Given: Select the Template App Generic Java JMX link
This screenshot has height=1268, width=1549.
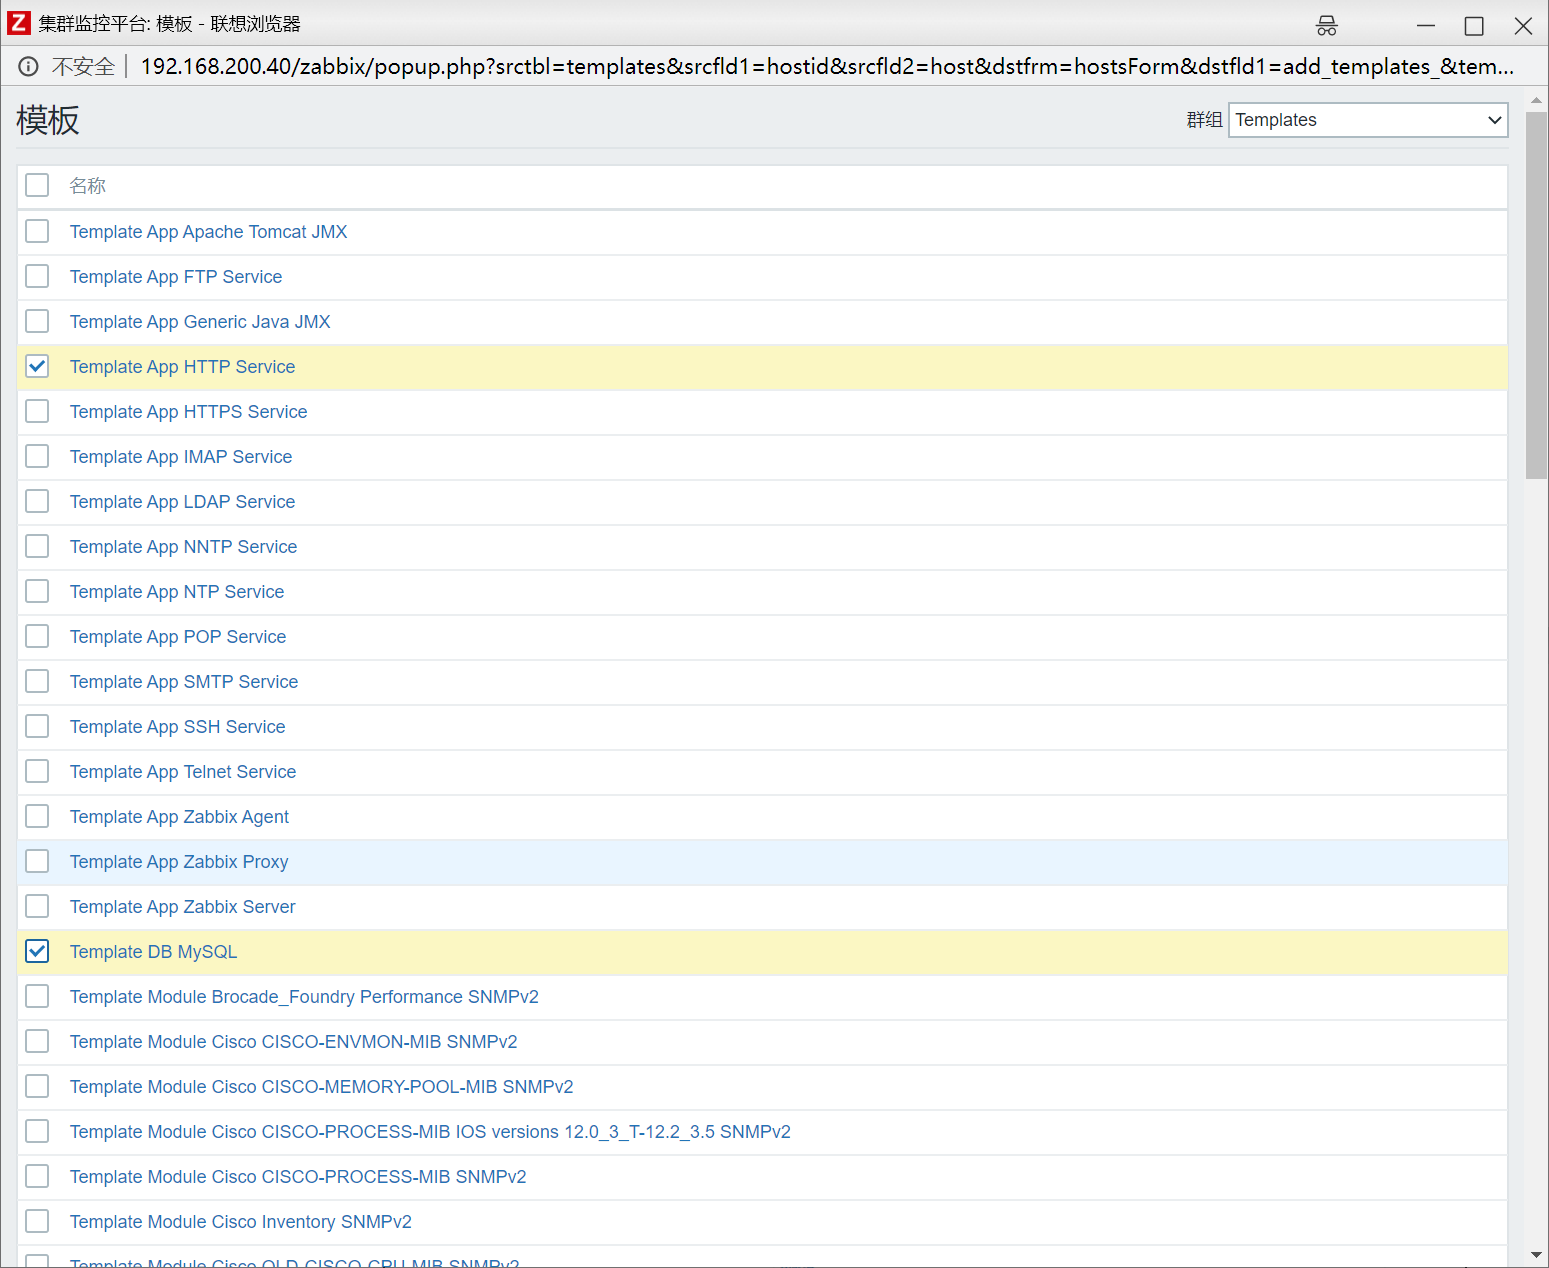Looking at the screenshot, I should tap(200, 322).
